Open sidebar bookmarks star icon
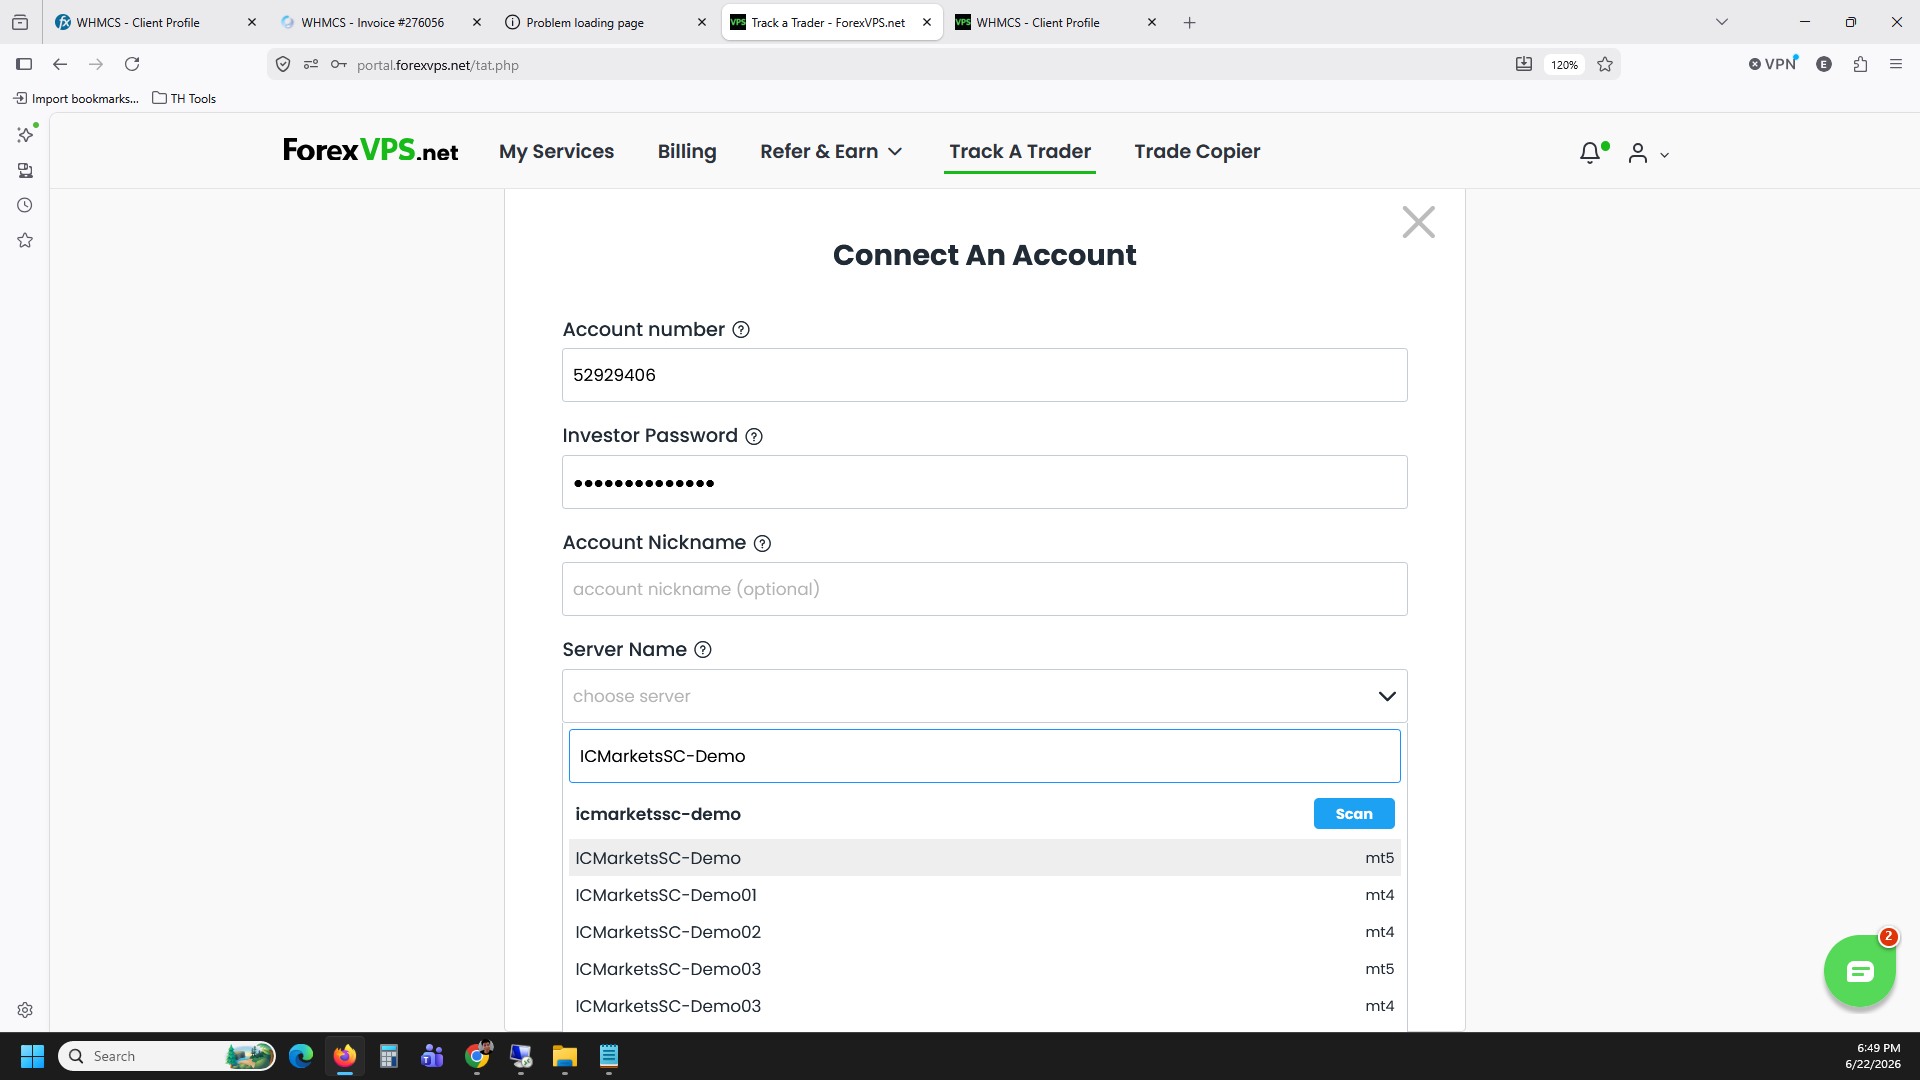 [x=25, y=240]
